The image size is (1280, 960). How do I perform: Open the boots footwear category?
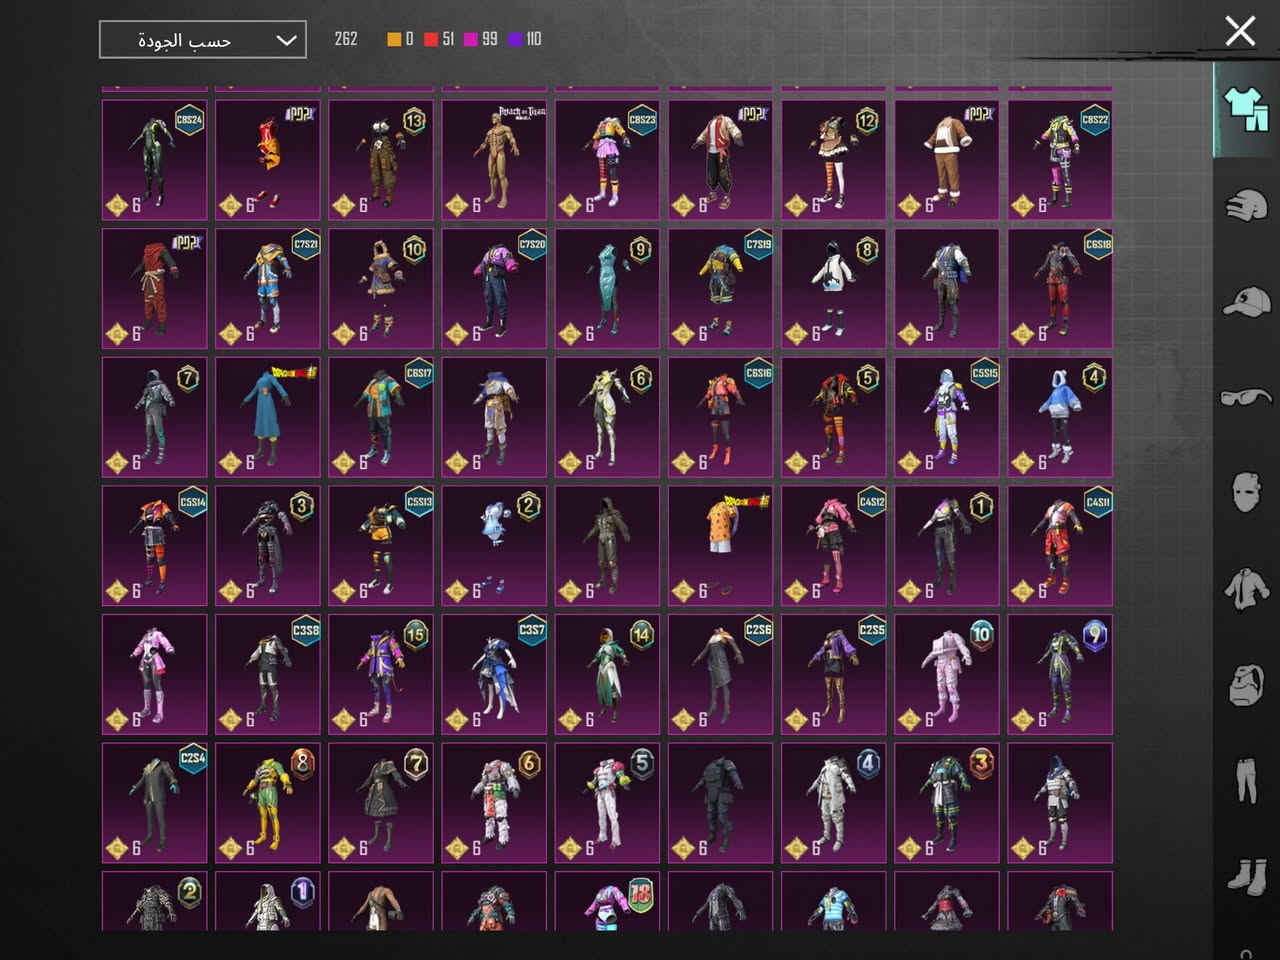pyautogui.click(x=1245, y=876)
